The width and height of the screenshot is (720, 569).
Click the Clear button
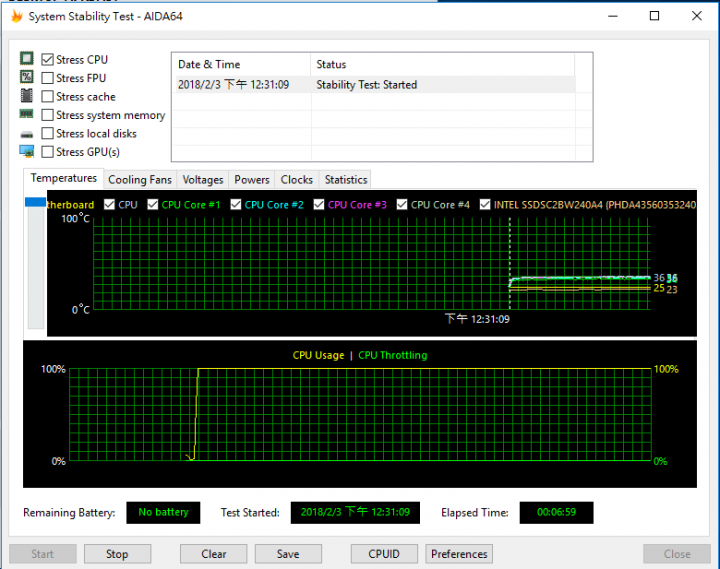[214, 554]
